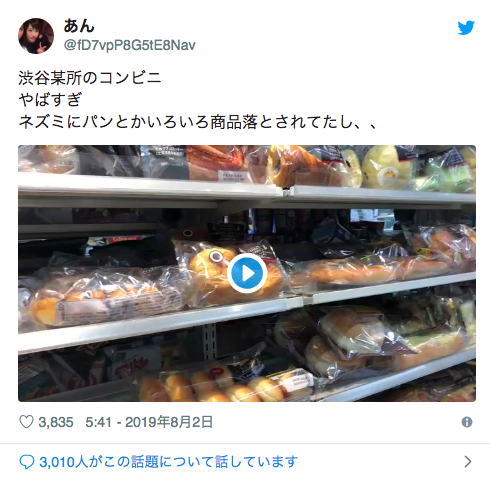Open あん's profile picture avatar
Image resolution: width=490 pixels, height=478 pixels.
(36, 36)
